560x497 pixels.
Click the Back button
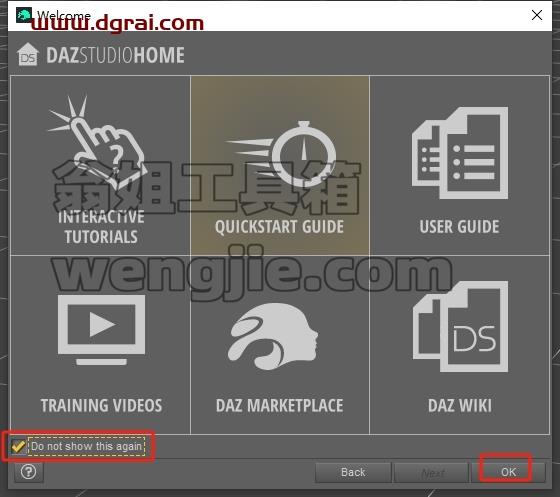353,472
